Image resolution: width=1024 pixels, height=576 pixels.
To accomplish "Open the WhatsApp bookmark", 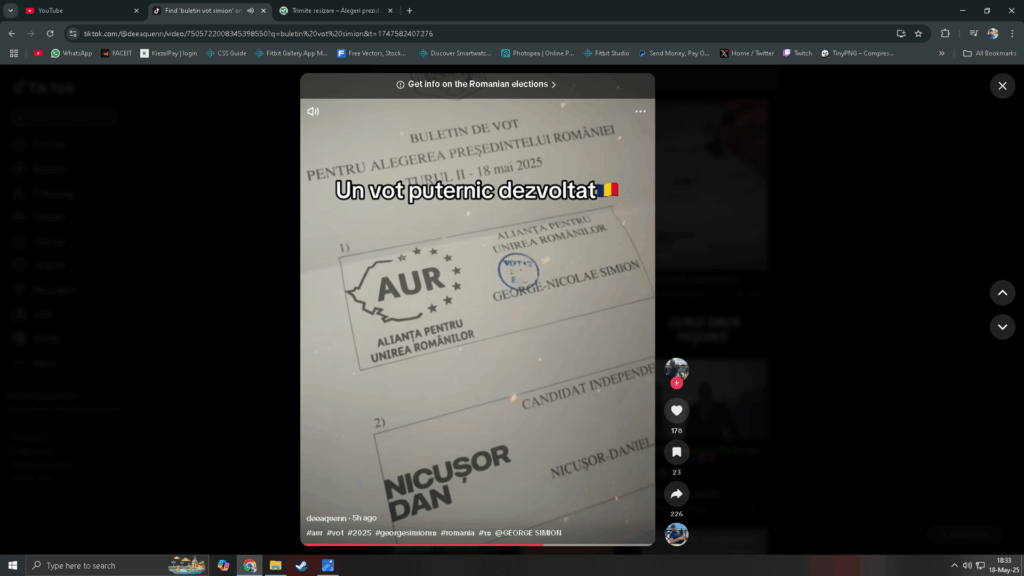I will (x=71, y=54).
